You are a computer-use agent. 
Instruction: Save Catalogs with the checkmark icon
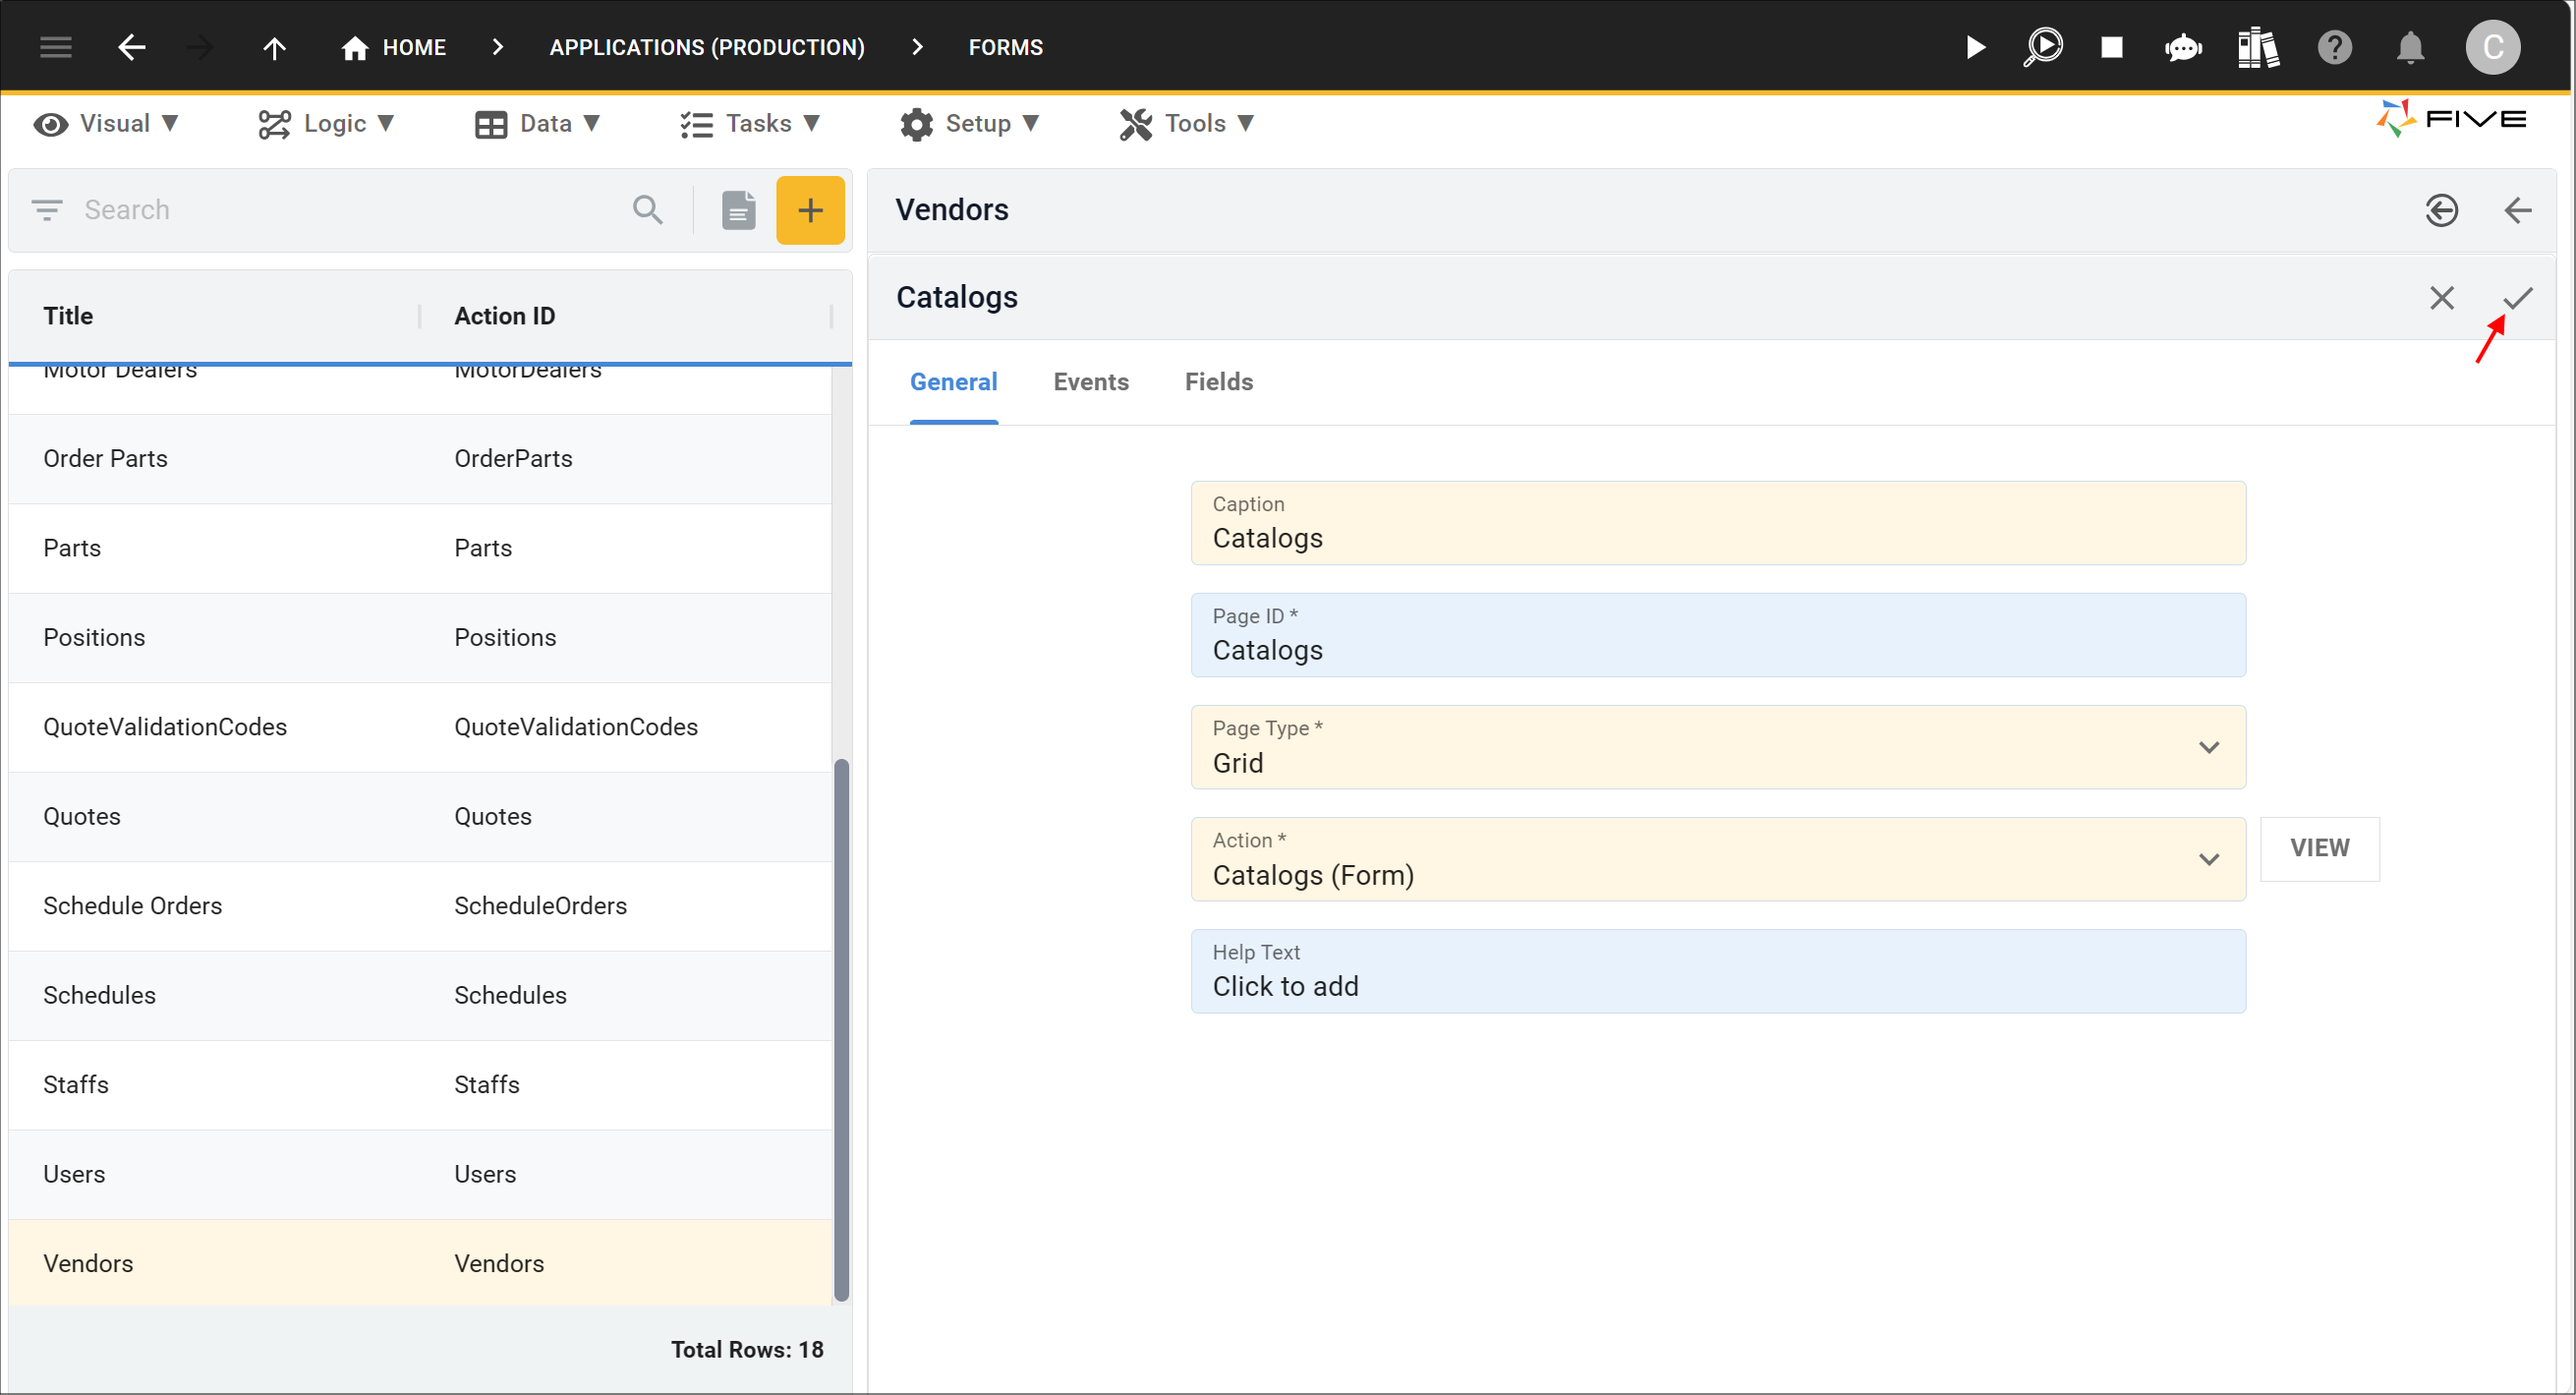pos(2517,298)
